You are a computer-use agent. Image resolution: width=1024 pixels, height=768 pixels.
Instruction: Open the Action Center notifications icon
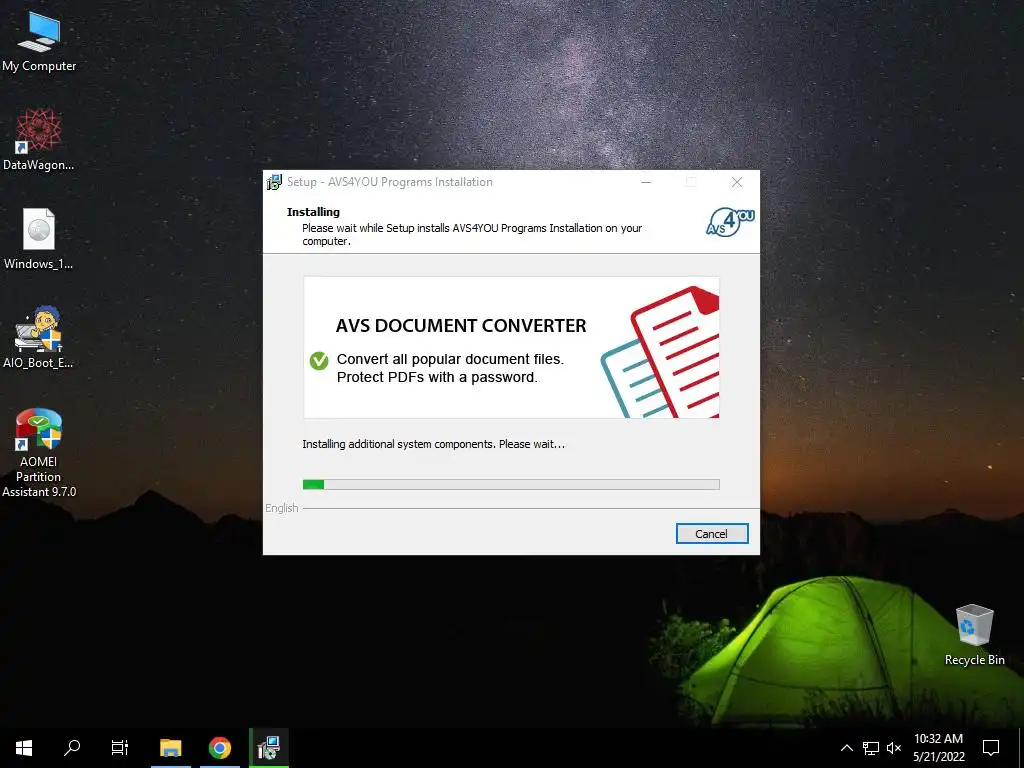(991, 748)
